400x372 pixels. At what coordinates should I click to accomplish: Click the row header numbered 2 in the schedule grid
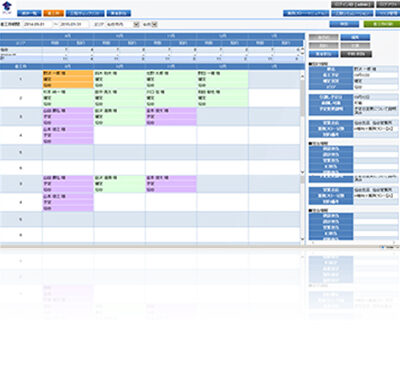tap(21, 98)
